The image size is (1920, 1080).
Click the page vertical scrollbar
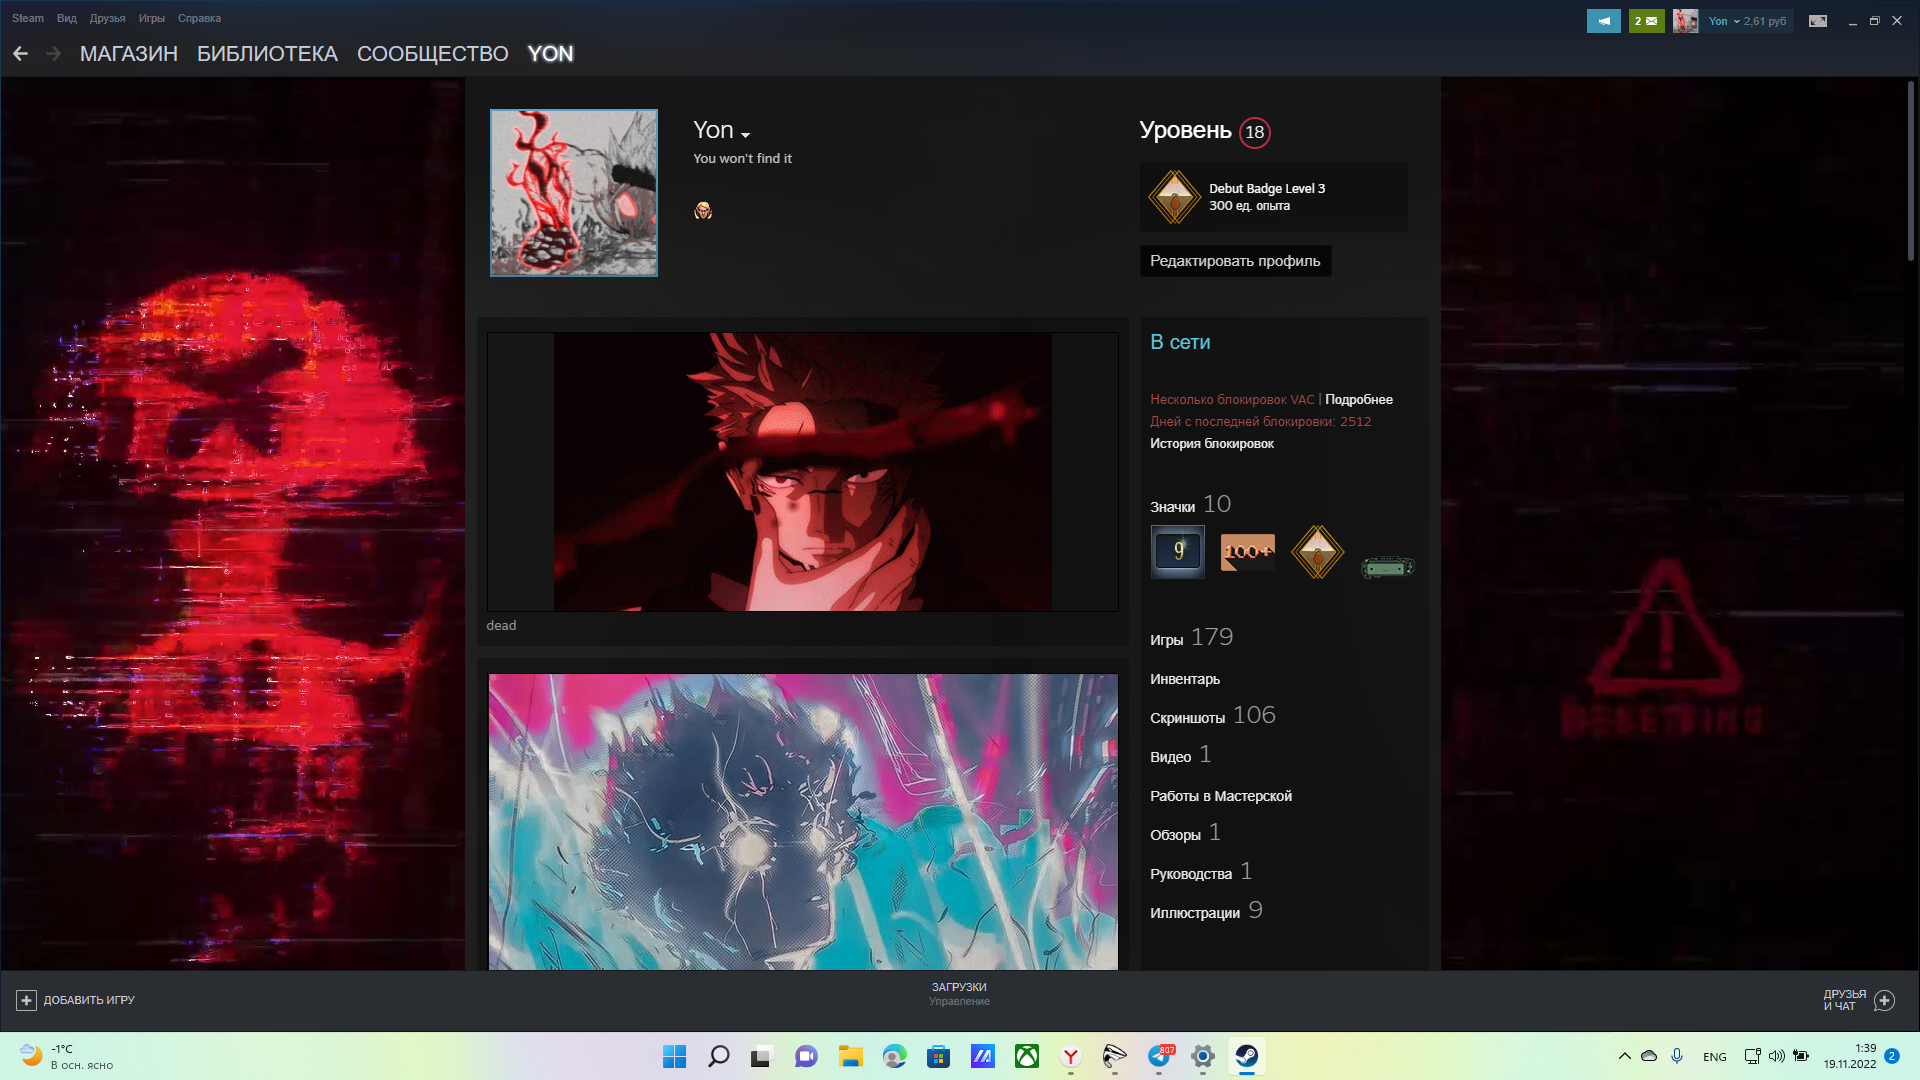point(1910,170)
